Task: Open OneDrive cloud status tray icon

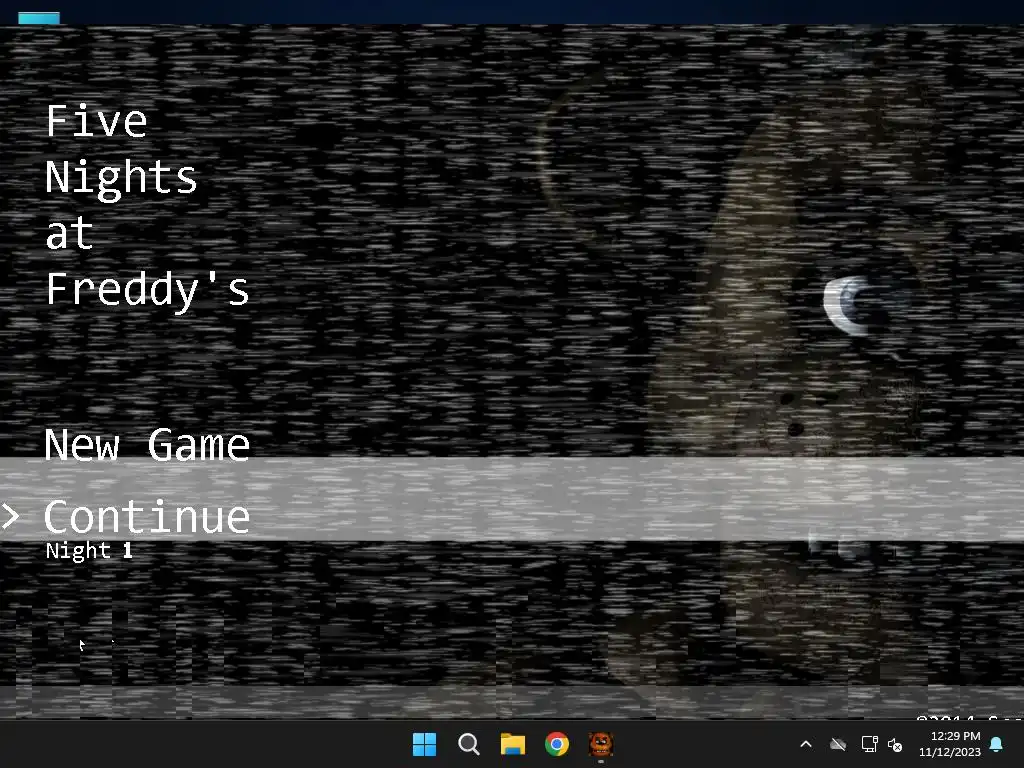Action: tap(838, 744)
